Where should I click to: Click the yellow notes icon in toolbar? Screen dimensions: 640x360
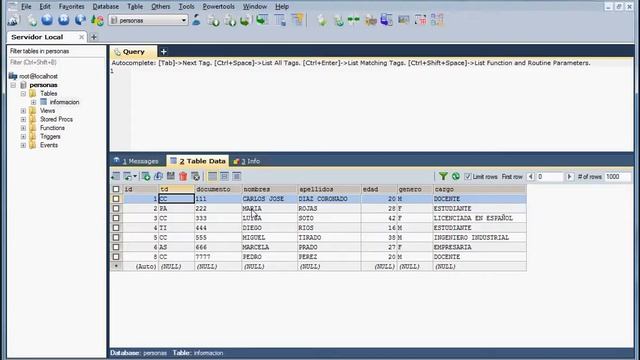298,20
